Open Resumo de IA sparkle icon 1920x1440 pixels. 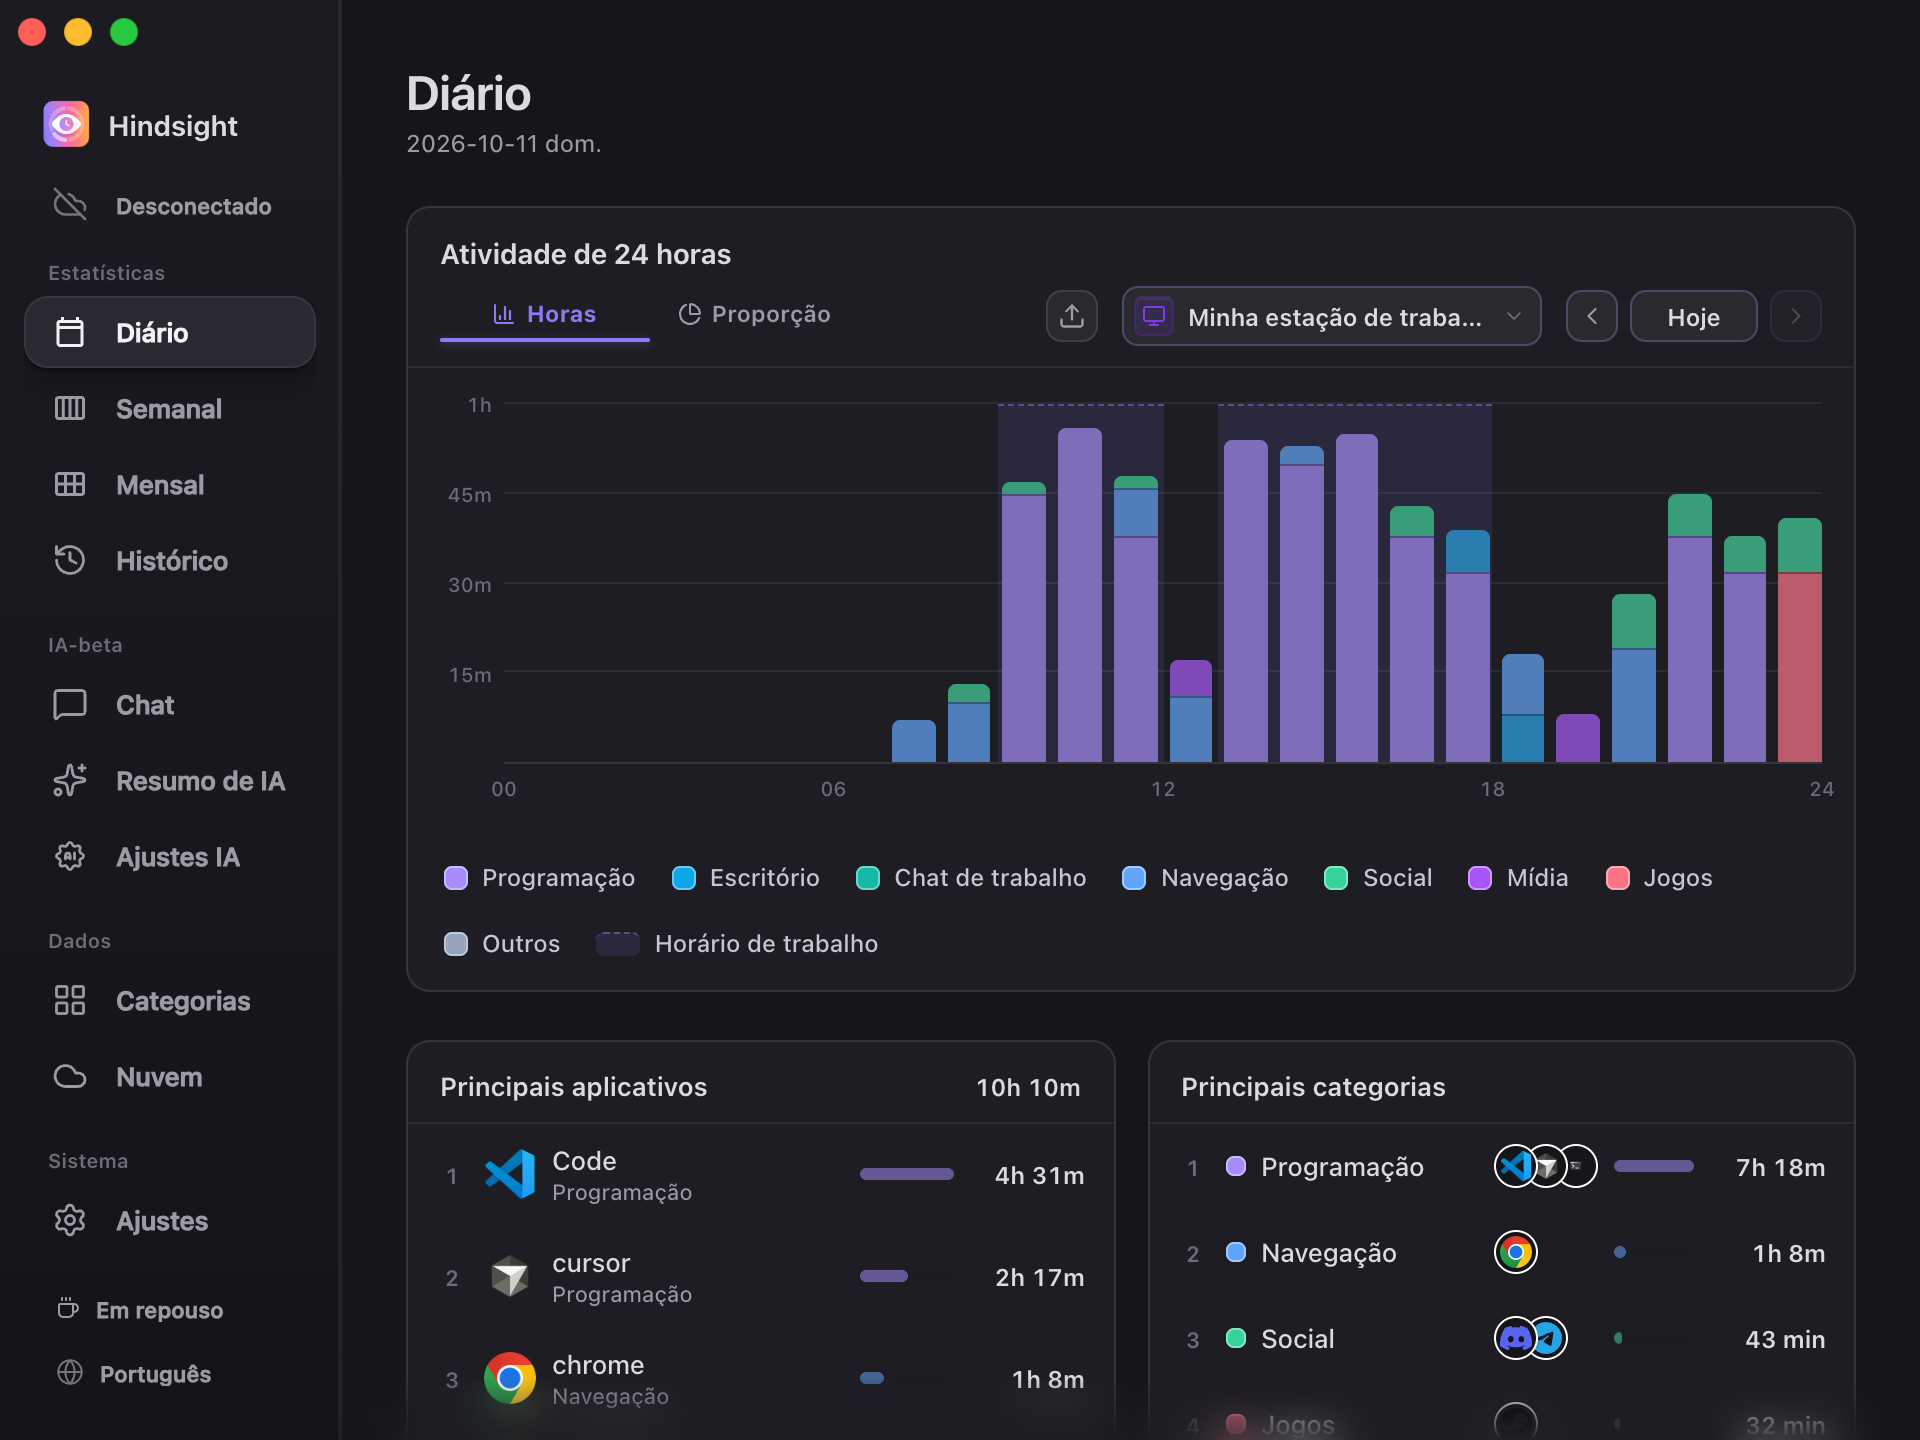point(70,780)
